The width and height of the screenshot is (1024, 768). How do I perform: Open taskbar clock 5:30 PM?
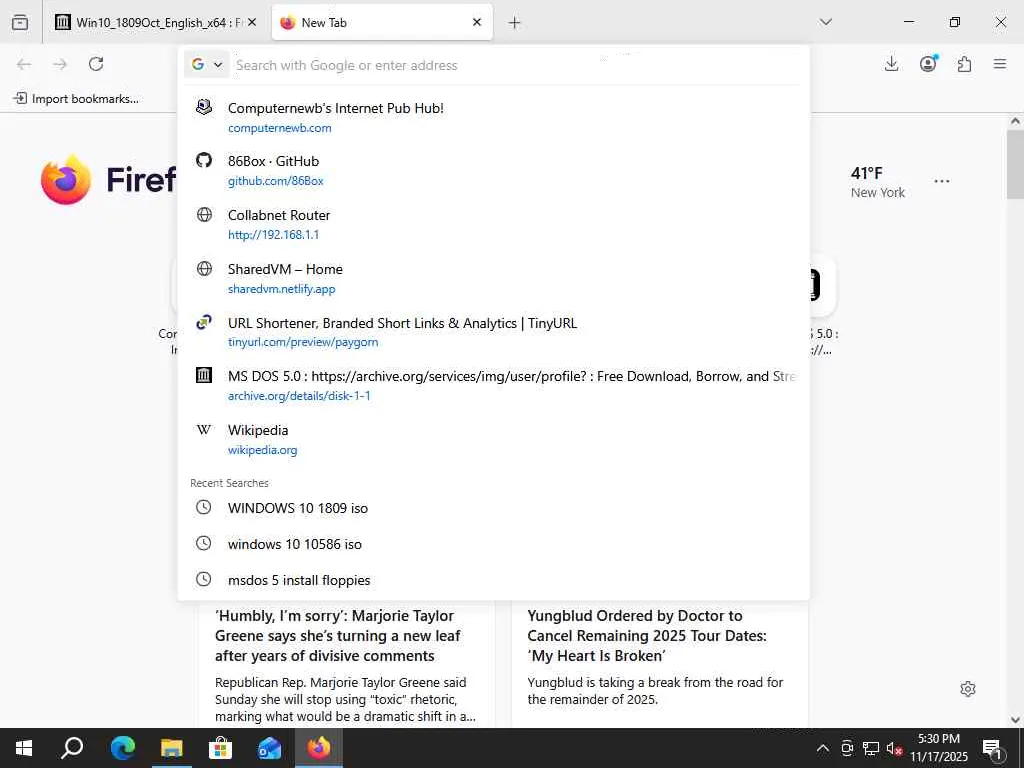pyautogui.click(x=939, y=748)
